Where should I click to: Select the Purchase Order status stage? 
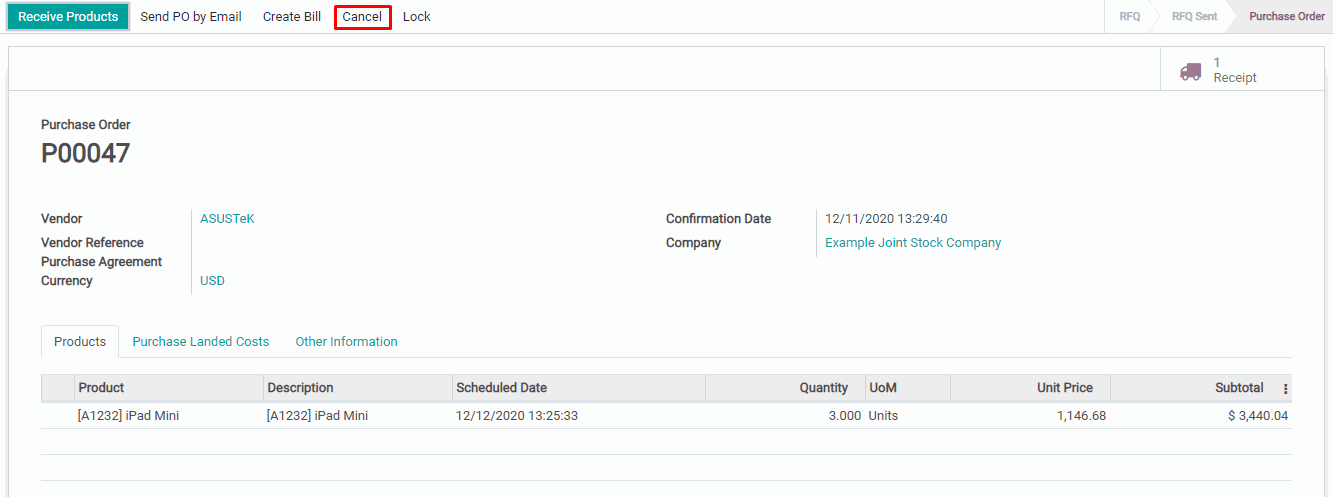pyautogui.click(x=1286, y=17)
